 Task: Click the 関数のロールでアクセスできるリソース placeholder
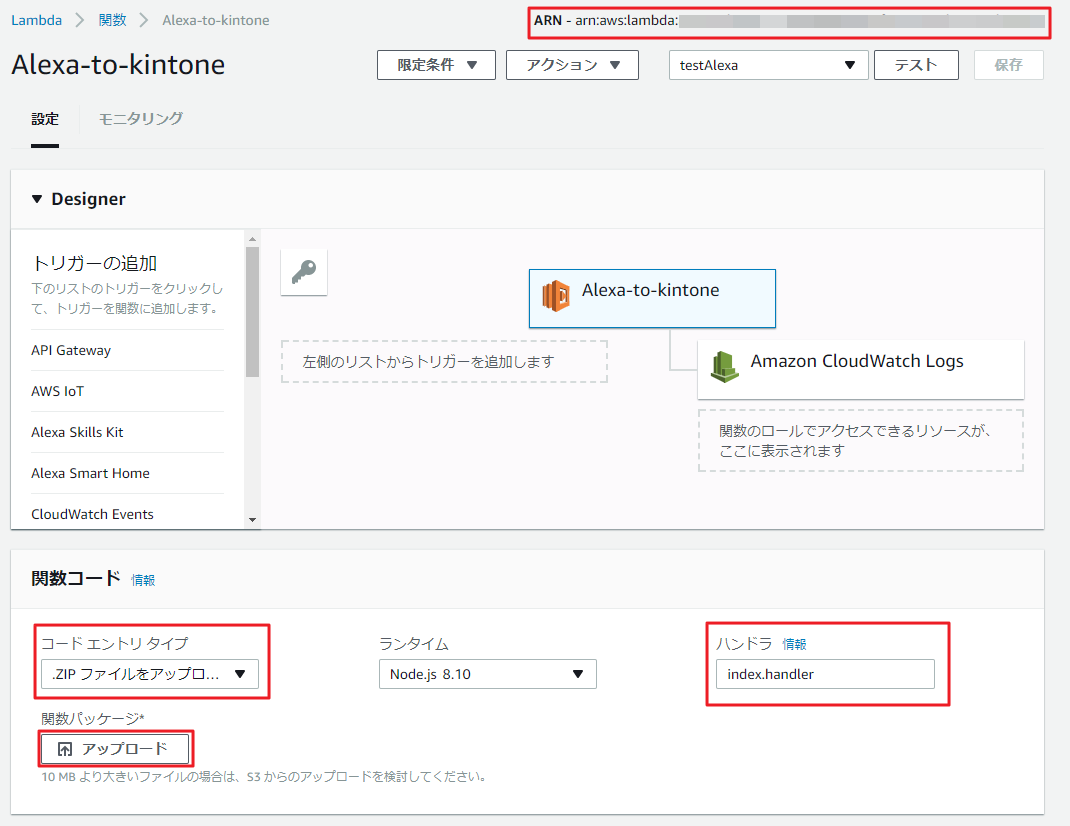[861, 440]
